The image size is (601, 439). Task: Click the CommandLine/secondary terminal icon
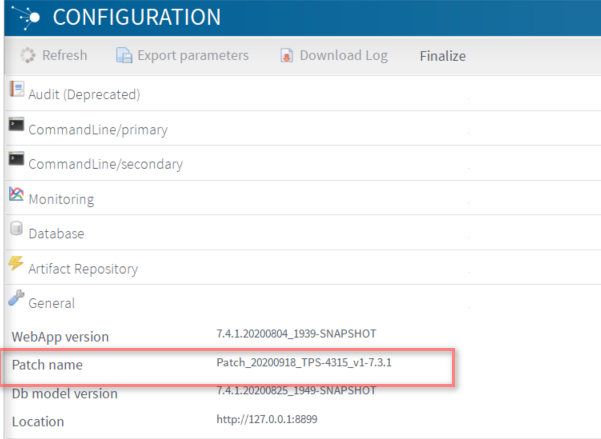pos(16,160)
